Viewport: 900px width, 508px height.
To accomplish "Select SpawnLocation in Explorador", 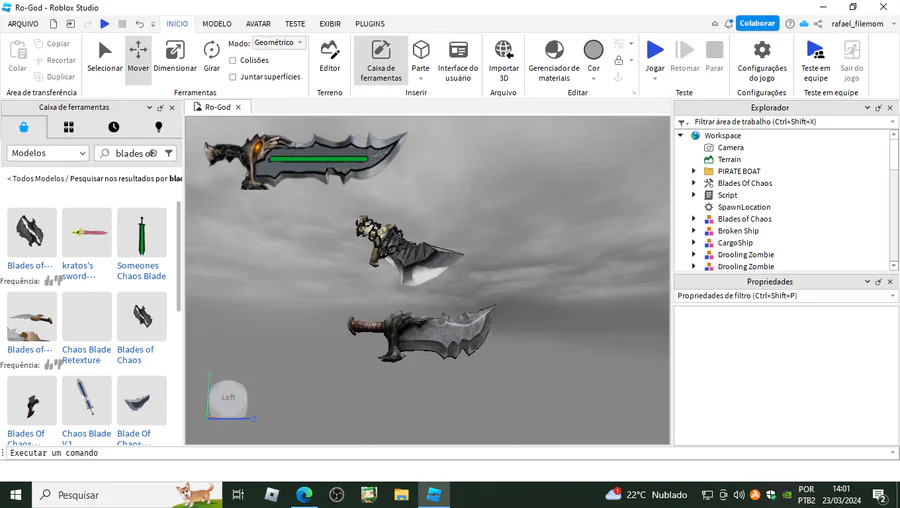I will [744, 207].
